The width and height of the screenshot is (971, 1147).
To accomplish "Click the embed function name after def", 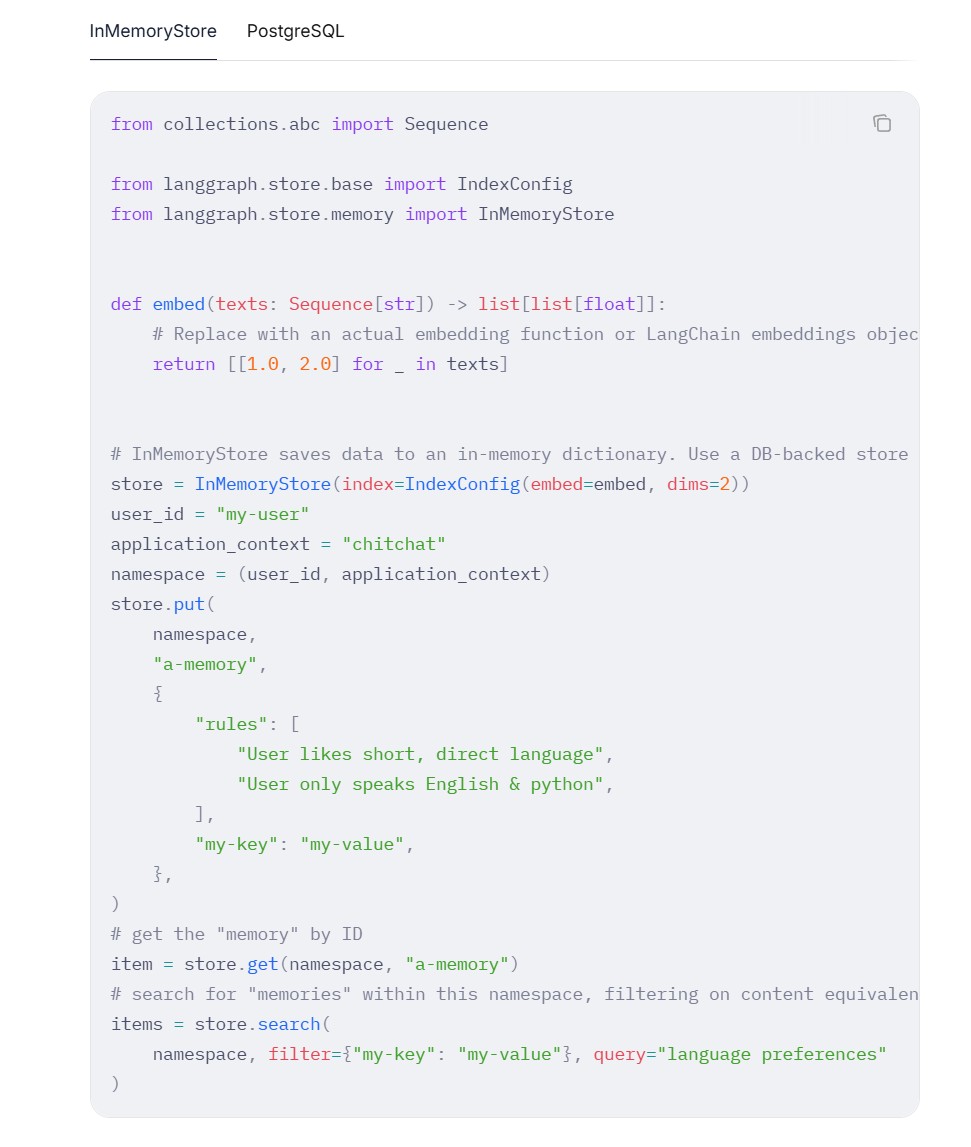I will (x=179, y=304).
